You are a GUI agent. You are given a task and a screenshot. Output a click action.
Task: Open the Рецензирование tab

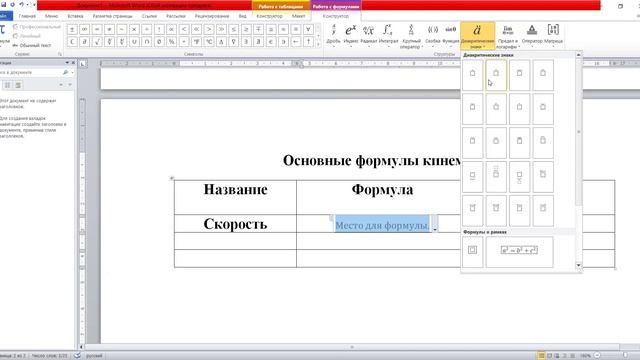click(x=212, y=16)
